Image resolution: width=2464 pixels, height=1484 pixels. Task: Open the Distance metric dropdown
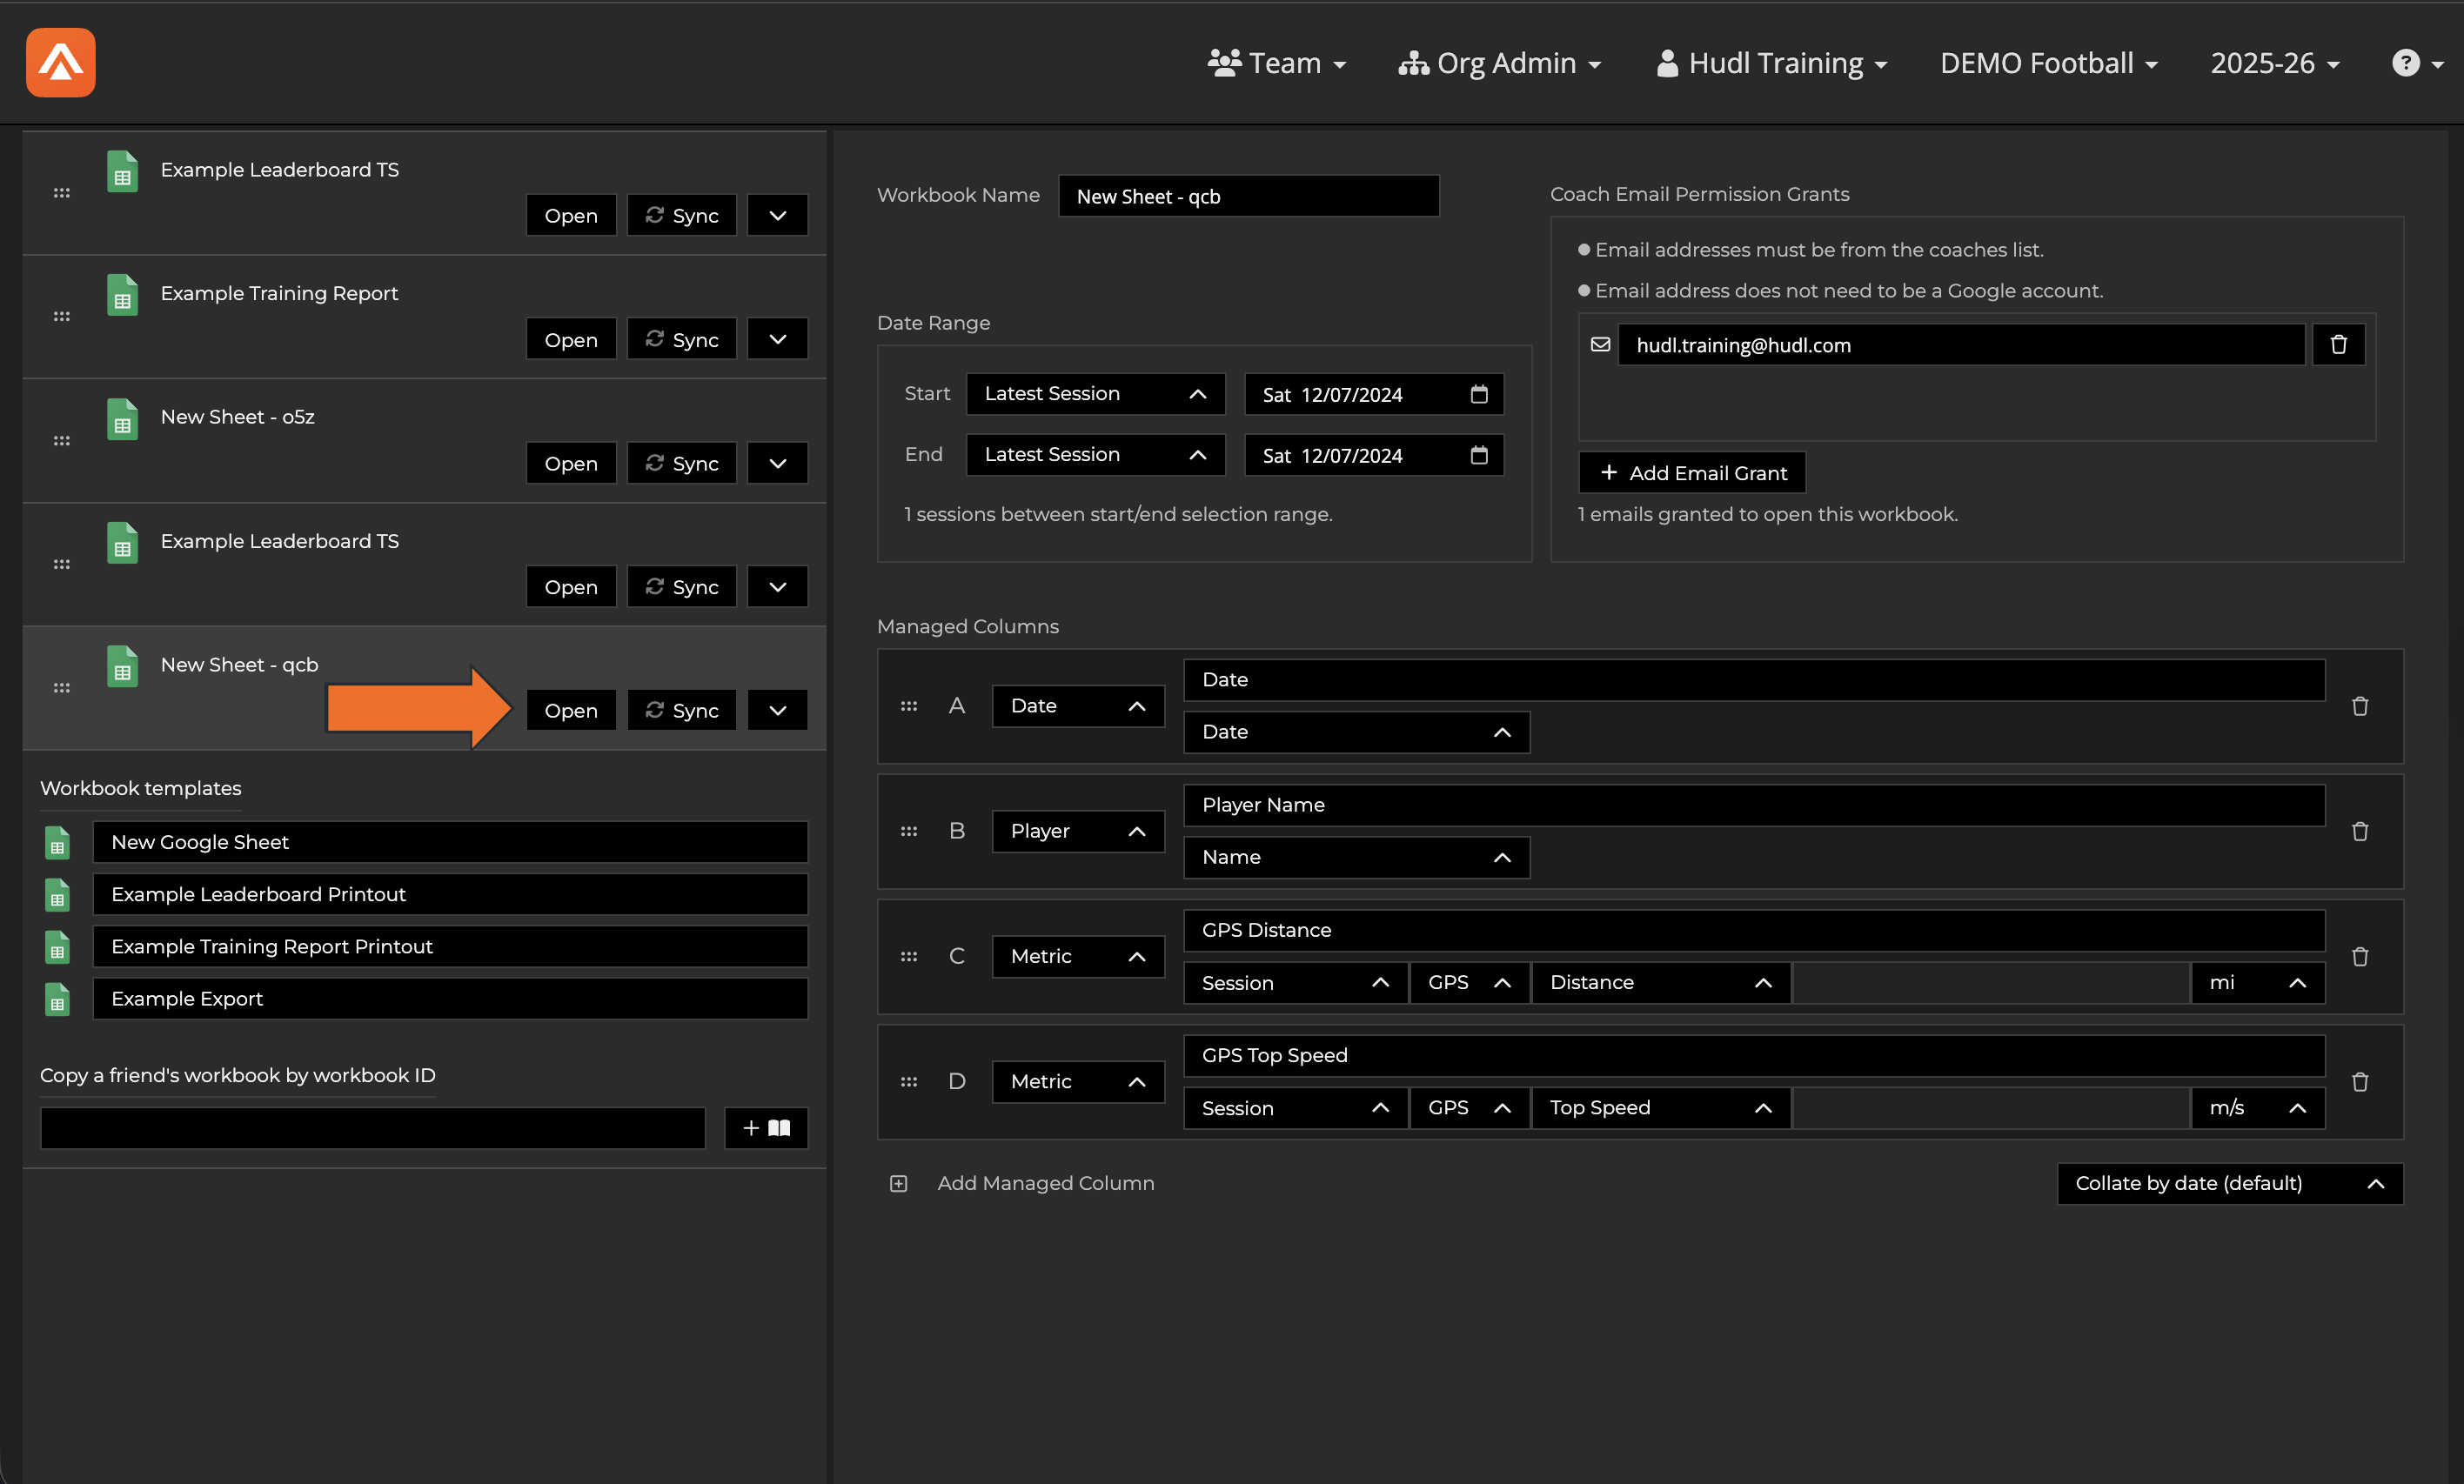[1660, 983]
